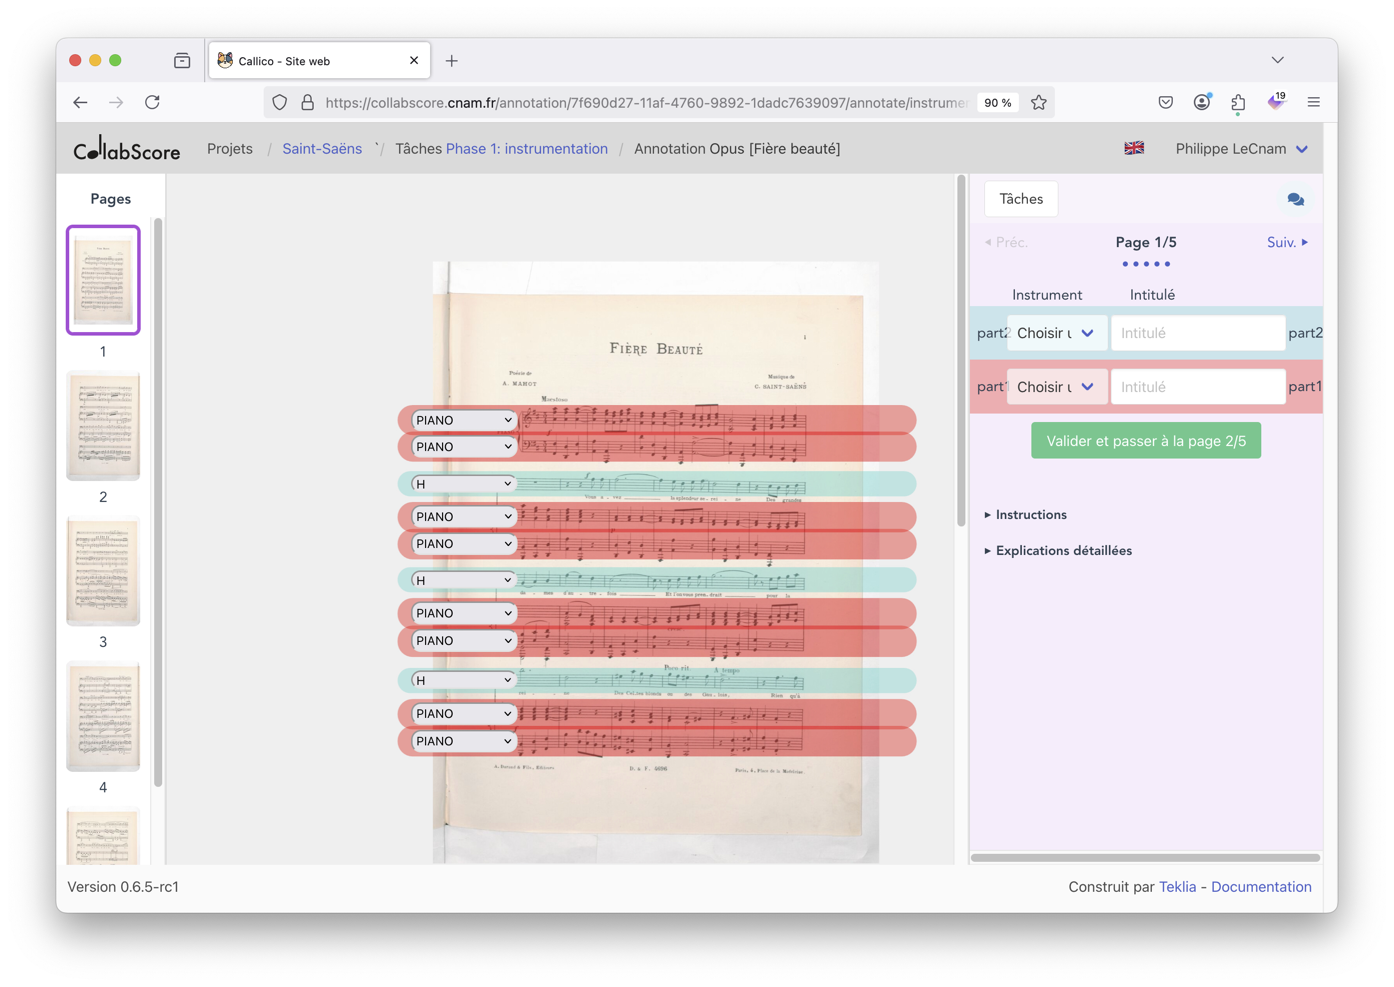This screenshot has height=987, width=1394.
Task: Open the Pocket save icon
Action: point(1166,102)
